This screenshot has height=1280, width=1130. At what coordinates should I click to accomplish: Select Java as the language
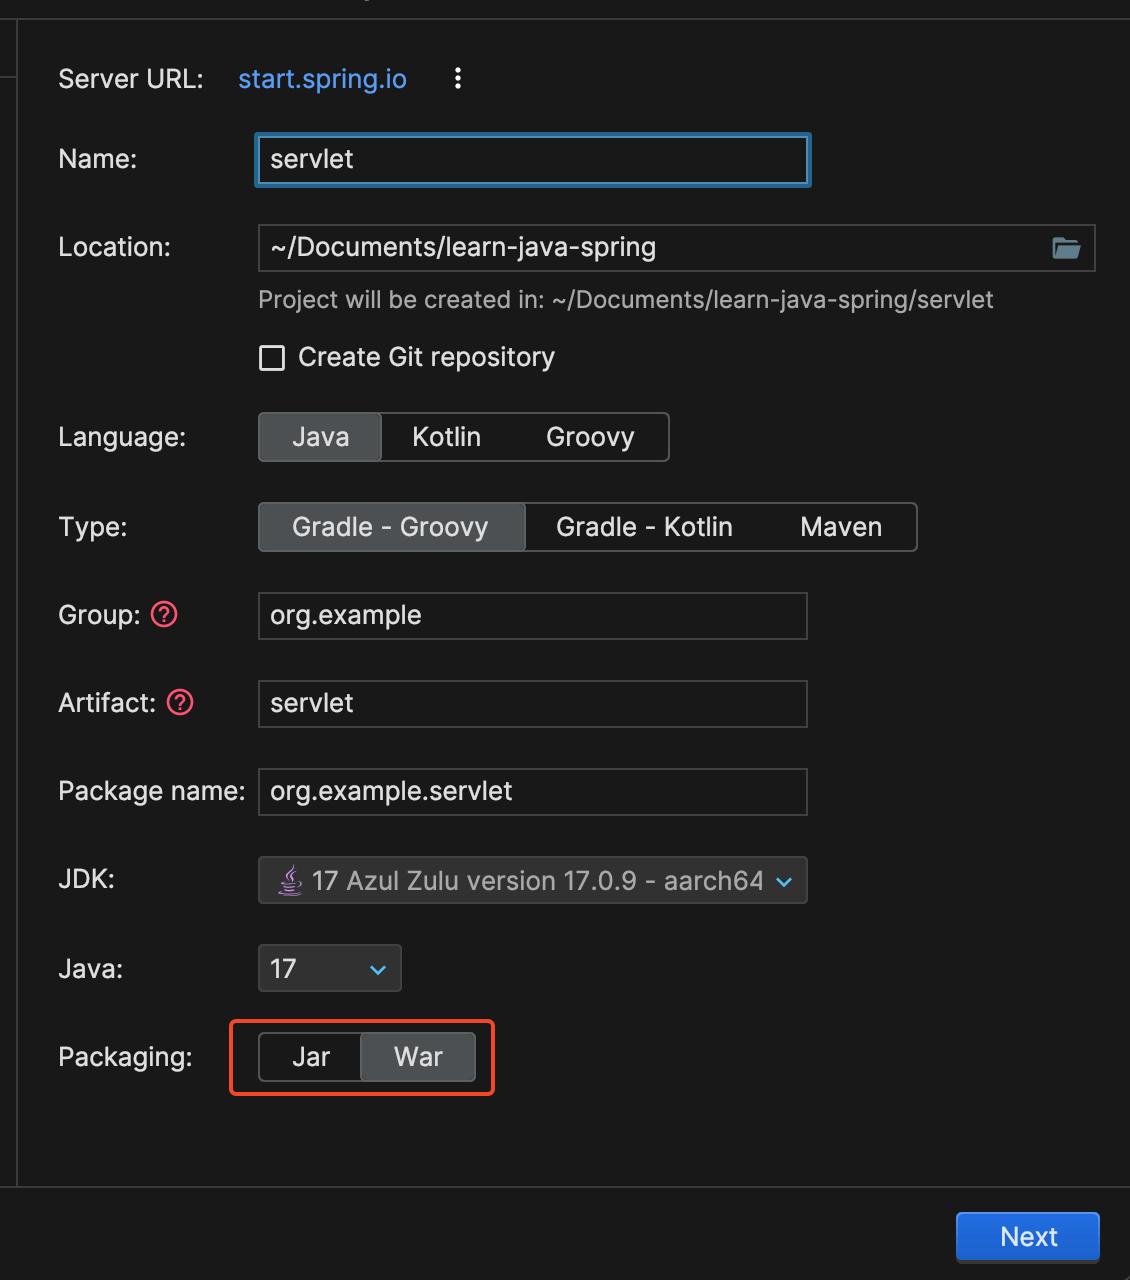coord(320,437)
